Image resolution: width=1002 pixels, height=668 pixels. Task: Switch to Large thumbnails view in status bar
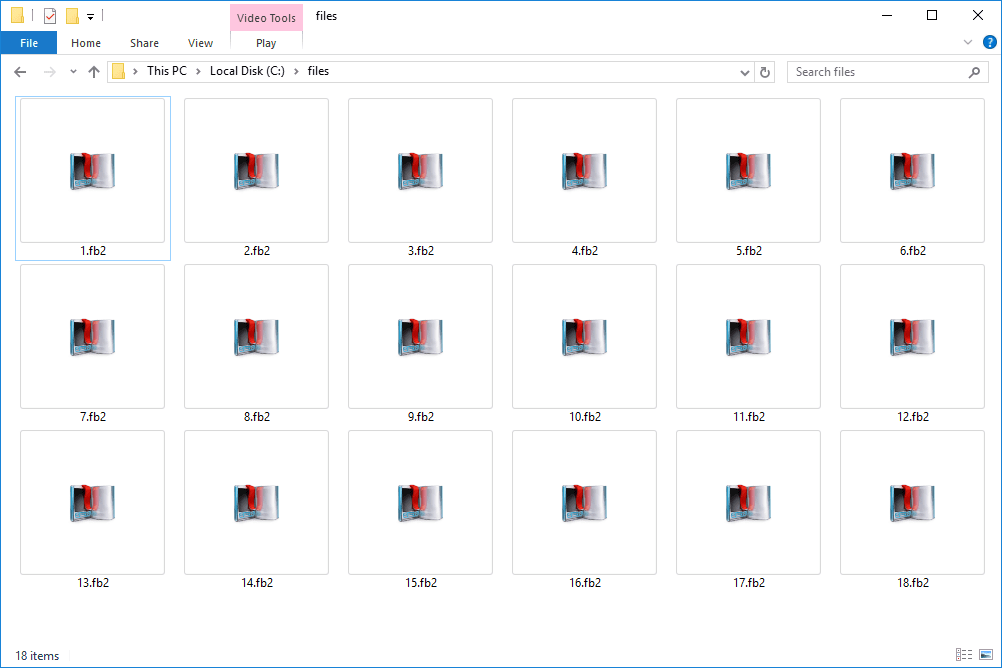(983, 655)
